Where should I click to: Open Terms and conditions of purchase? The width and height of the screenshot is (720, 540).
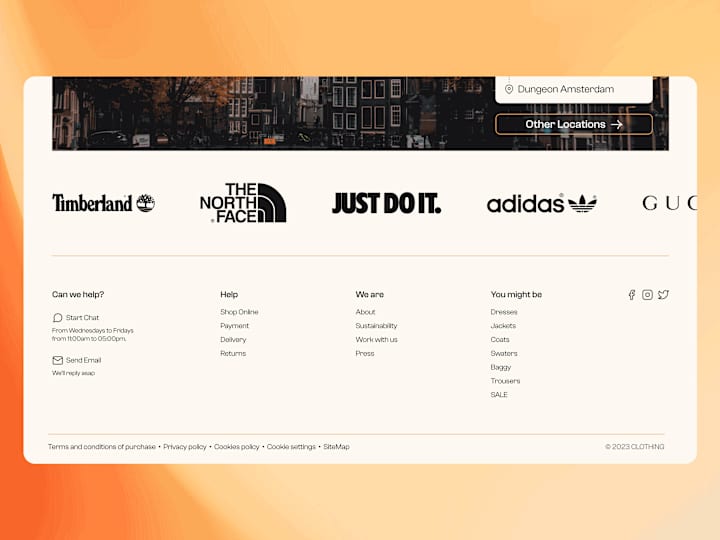(x=102, y=446)
